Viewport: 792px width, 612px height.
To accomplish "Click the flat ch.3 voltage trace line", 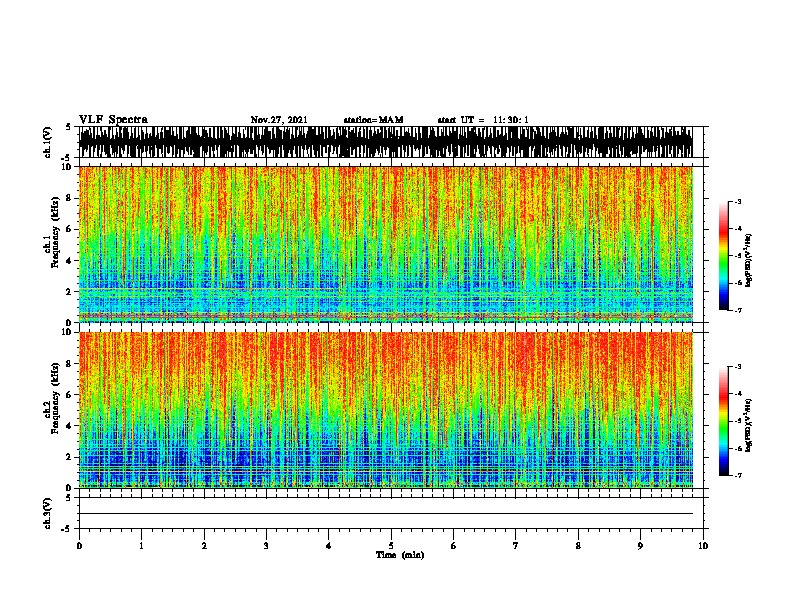I will coord(386,514).
